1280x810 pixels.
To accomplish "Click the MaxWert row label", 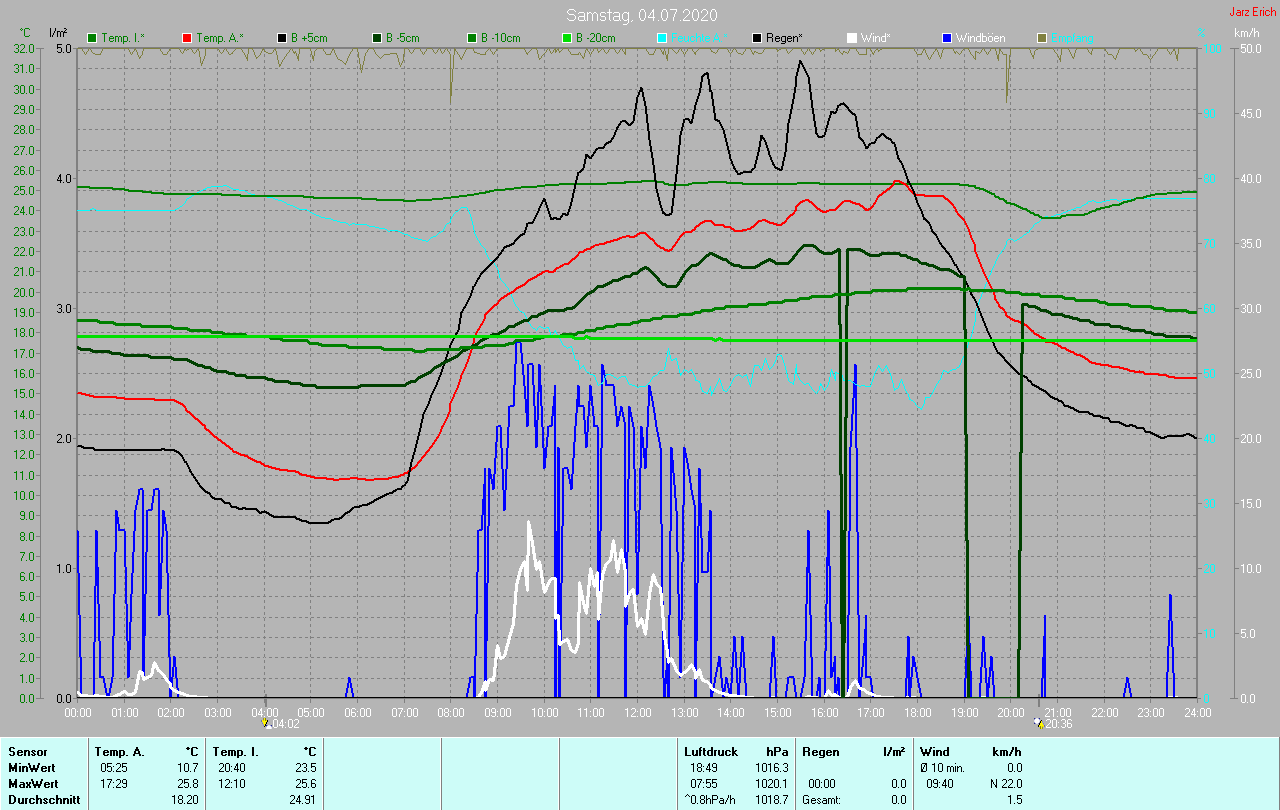I will click(31, 784).
